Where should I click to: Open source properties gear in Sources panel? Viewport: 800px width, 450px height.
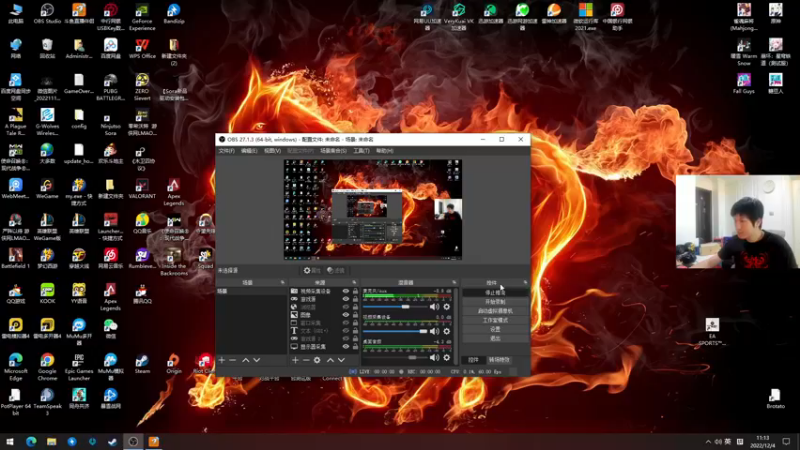click(317, 360)
